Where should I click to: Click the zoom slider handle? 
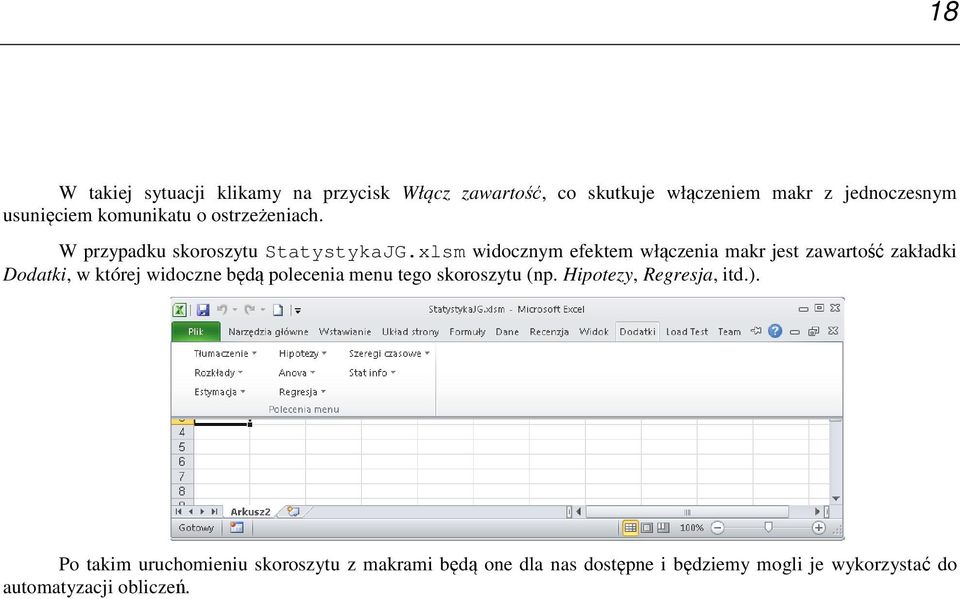pos(768,527)
